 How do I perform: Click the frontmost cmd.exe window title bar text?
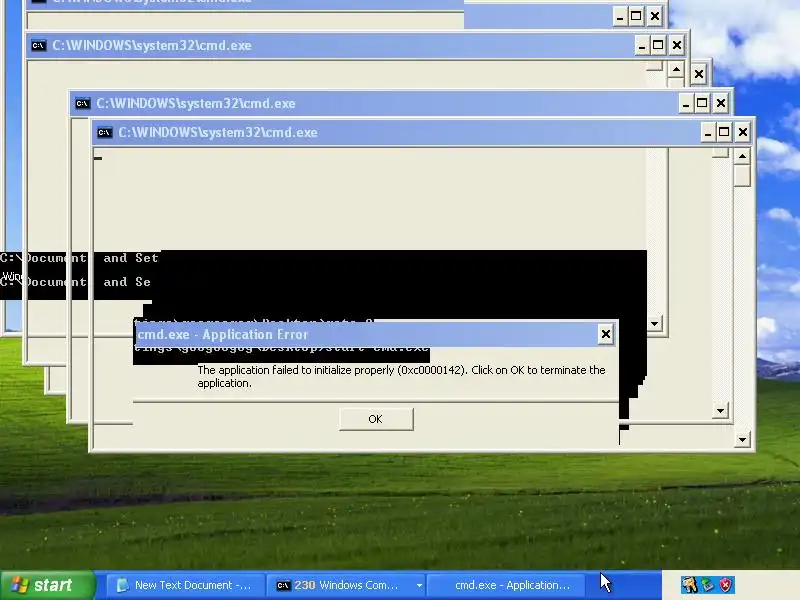point(218,133)
